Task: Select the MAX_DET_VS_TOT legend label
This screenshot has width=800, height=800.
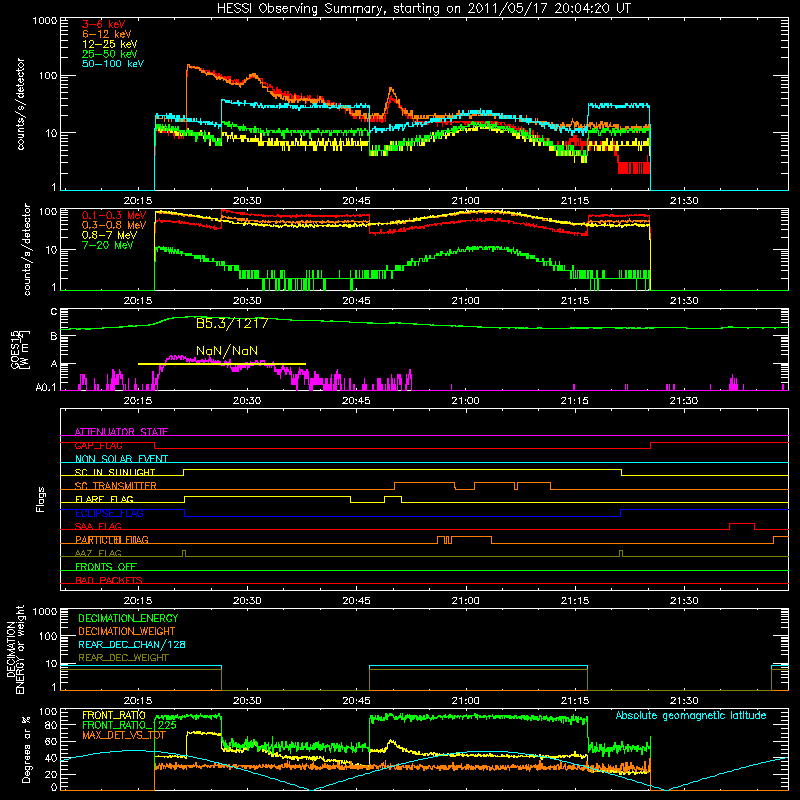Action: (124, 736)
